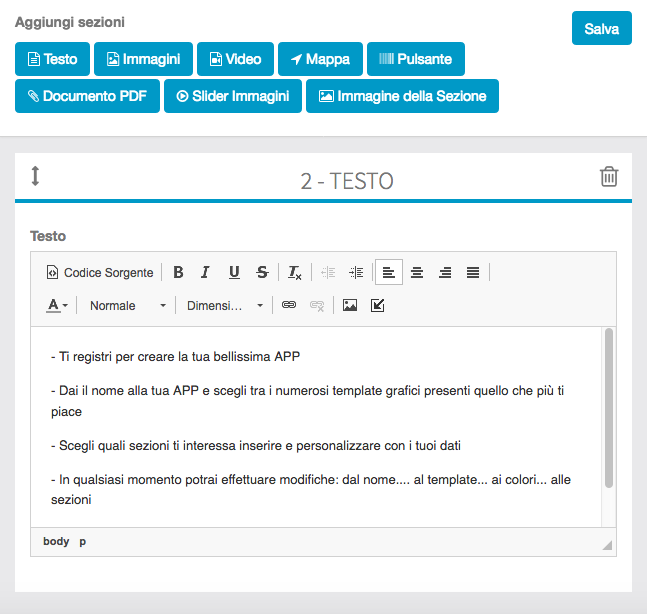
Task: Open the Normale paragraph format dropdown
Action: click(x=127, y=305)
